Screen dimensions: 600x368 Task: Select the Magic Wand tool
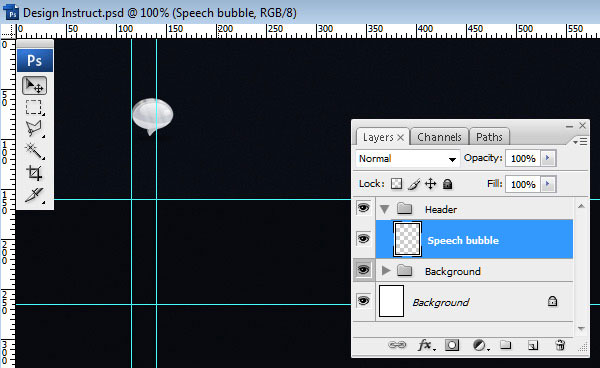tap(34, 151)
